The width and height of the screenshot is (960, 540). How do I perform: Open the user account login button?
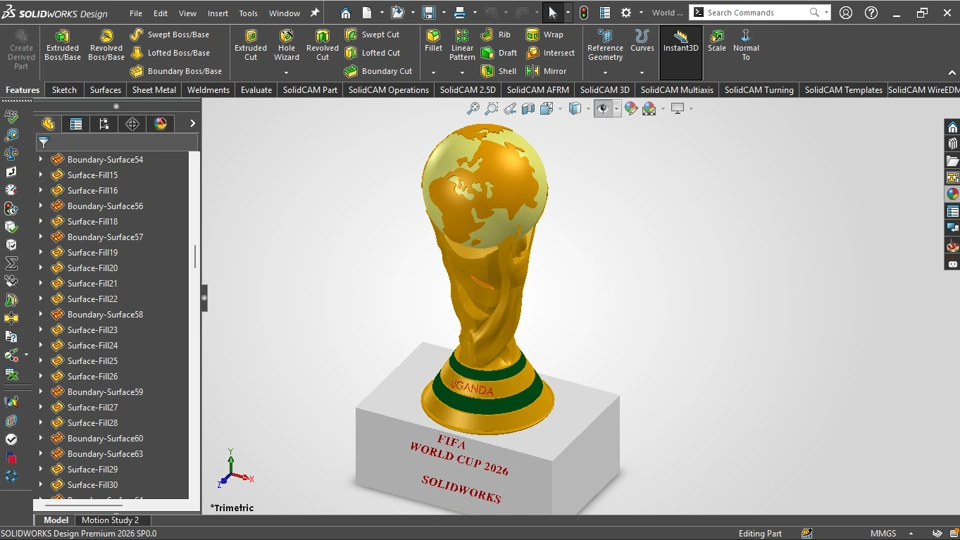[846, 13]
